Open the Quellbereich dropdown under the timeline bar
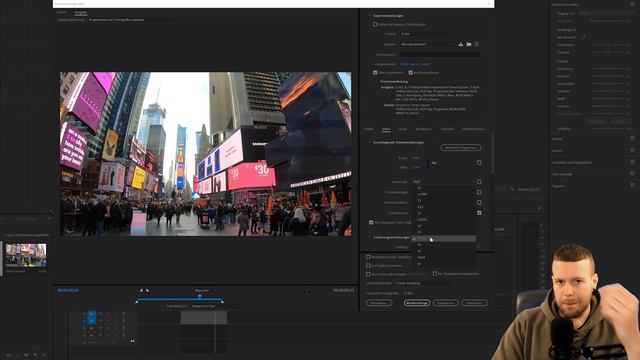 [x=215, y=306]
